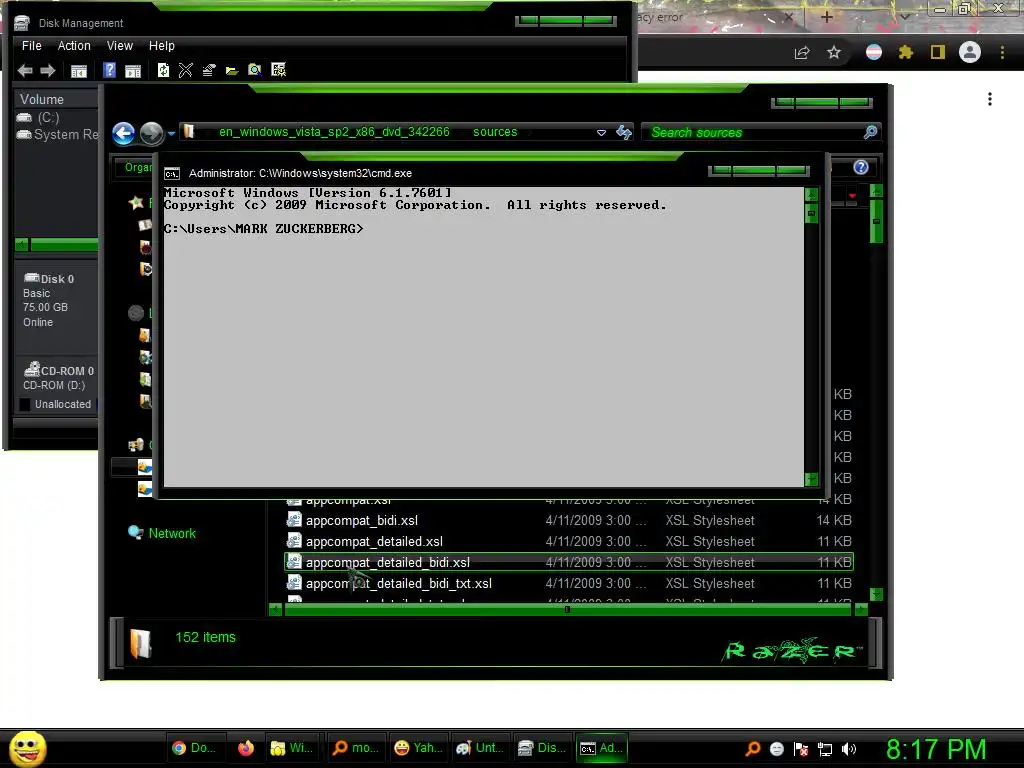The image size is (1024, 768).
Task: Click the network tray icon
Action: pos(825,749)
